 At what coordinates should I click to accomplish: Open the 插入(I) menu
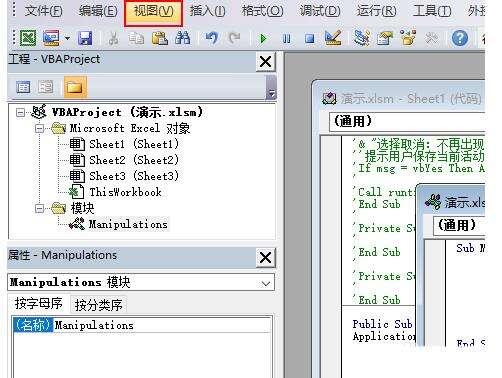pos(207,11)
